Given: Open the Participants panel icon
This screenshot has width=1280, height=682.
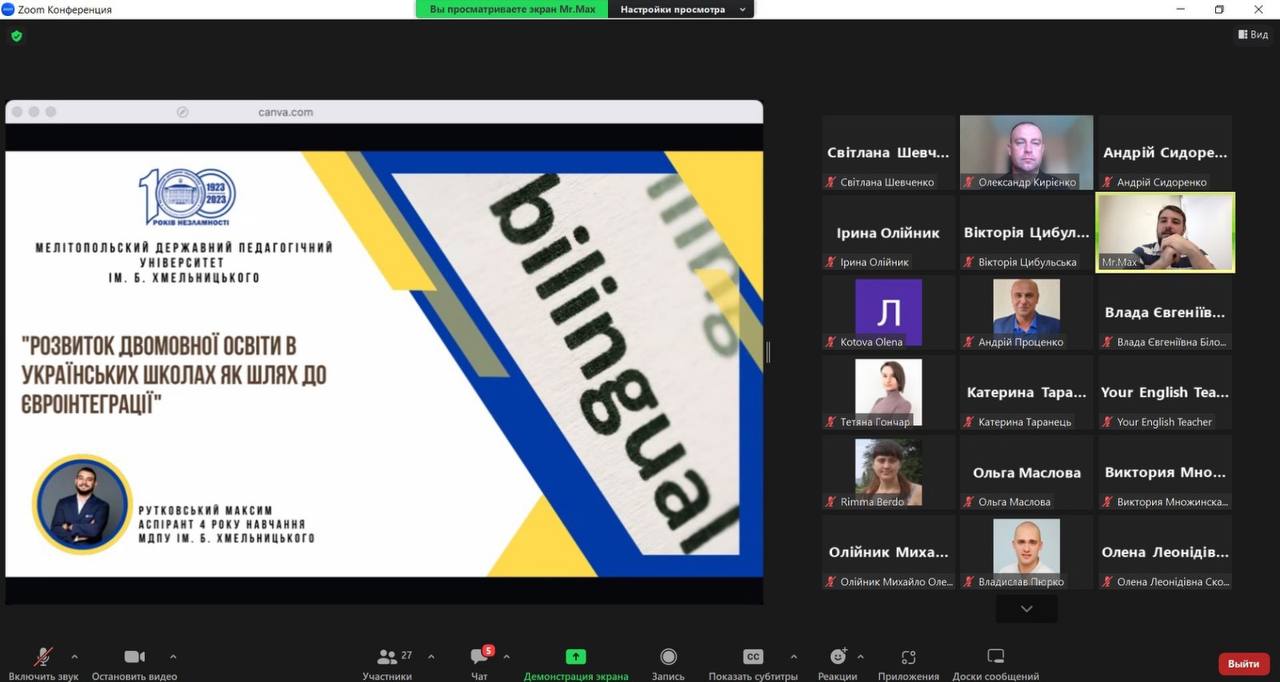Looking at the screenshot, I should (x=387, y=657).
